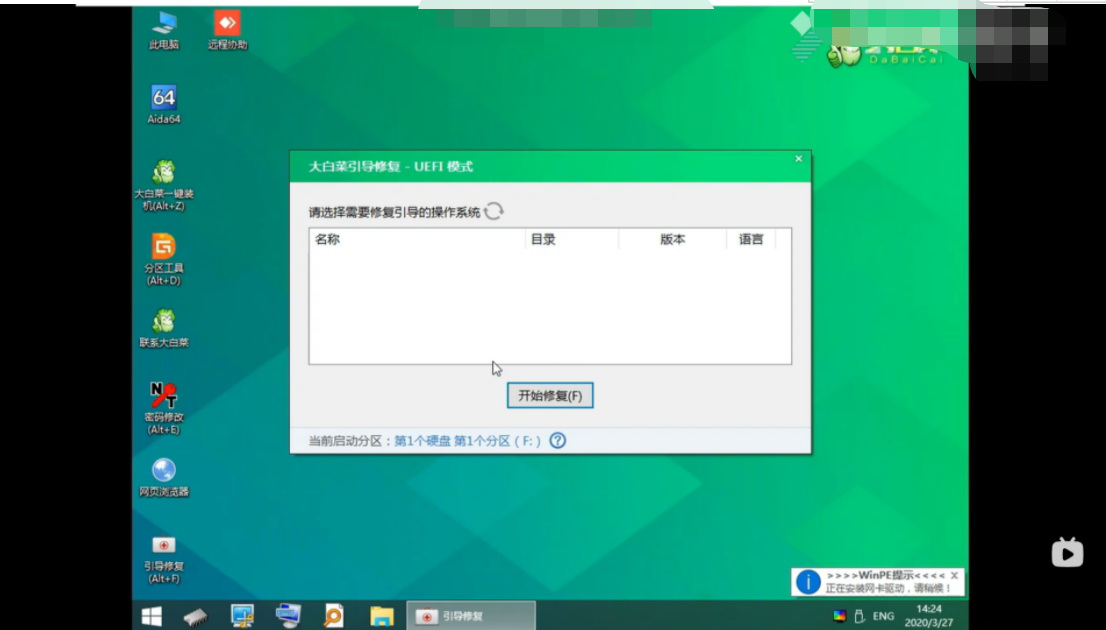Image resolution: width=1106 pixels, height=630 pixels.
Task: Sort by the 目录 column header
Action: pos(572,239)
